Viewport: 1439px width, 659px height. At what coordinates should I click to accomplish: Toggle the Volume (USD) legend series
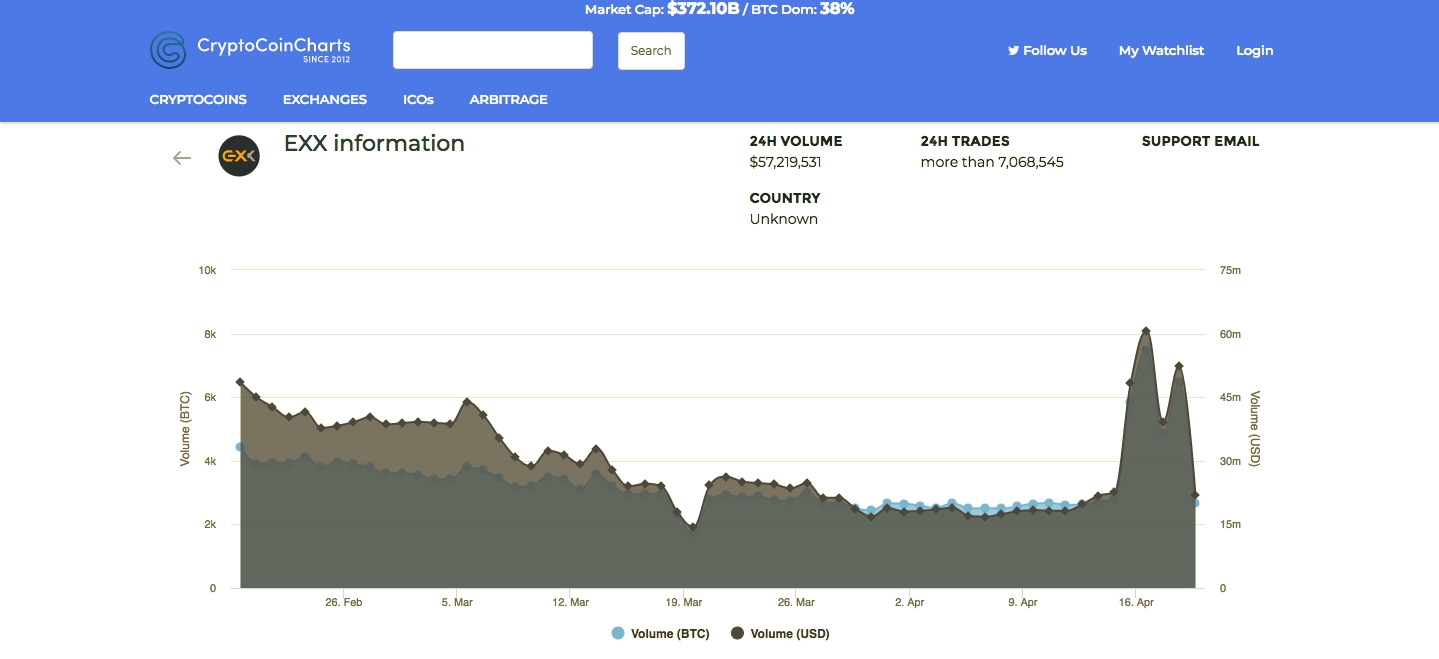tap(780, 633)
